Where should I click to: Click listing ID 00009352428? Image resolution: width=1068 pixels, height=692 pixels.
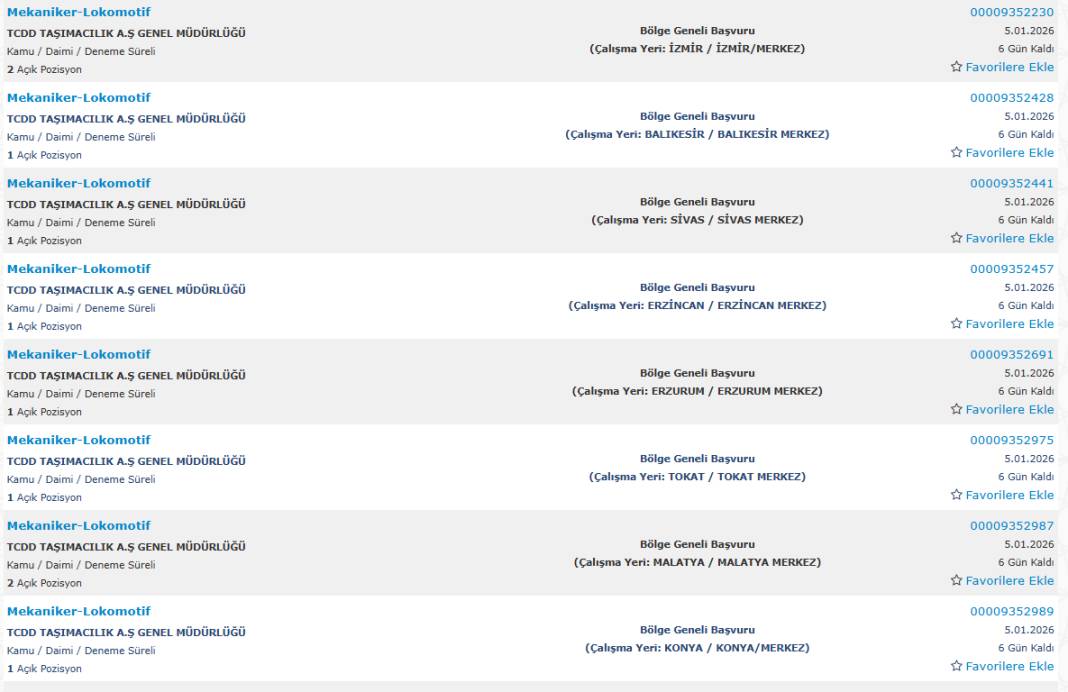1011,98
